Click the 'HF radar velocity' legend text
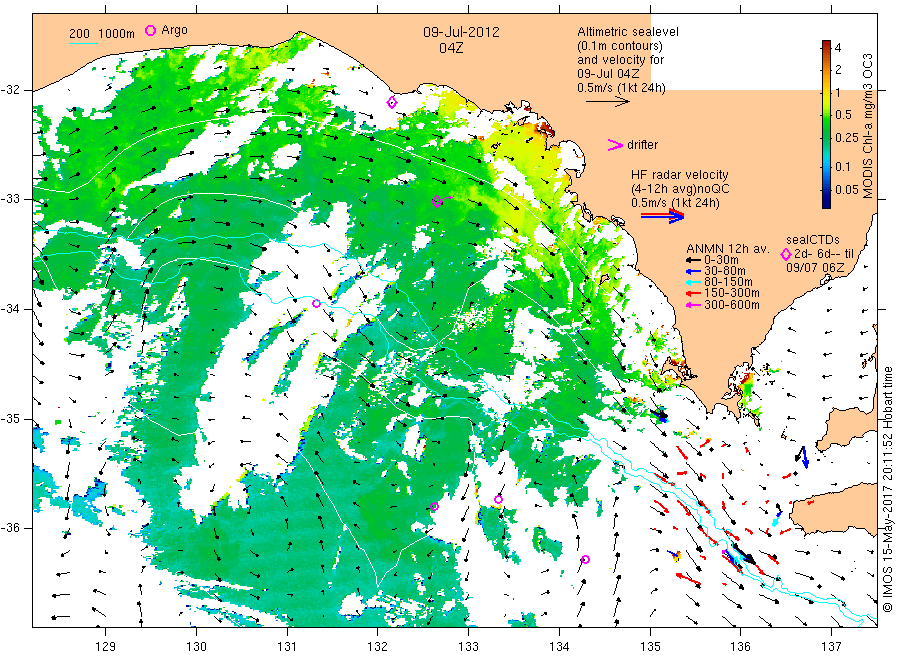 [680, 174]
